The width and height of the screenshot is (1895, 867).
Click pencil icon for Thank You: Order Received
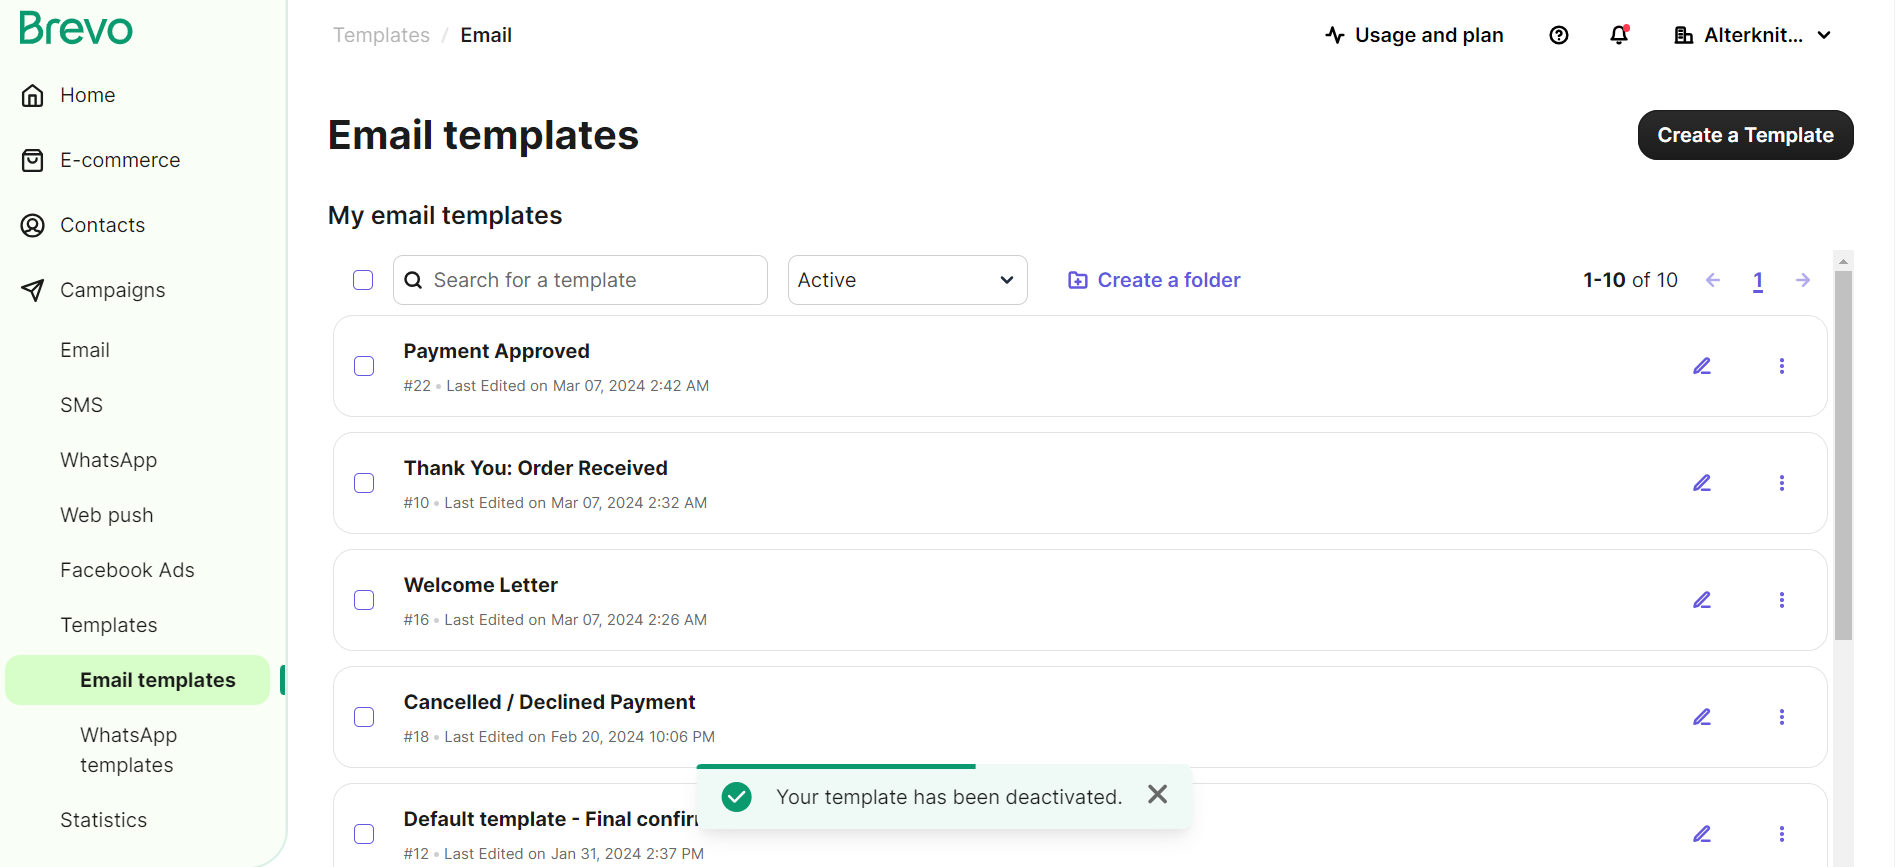(1701, 483)
